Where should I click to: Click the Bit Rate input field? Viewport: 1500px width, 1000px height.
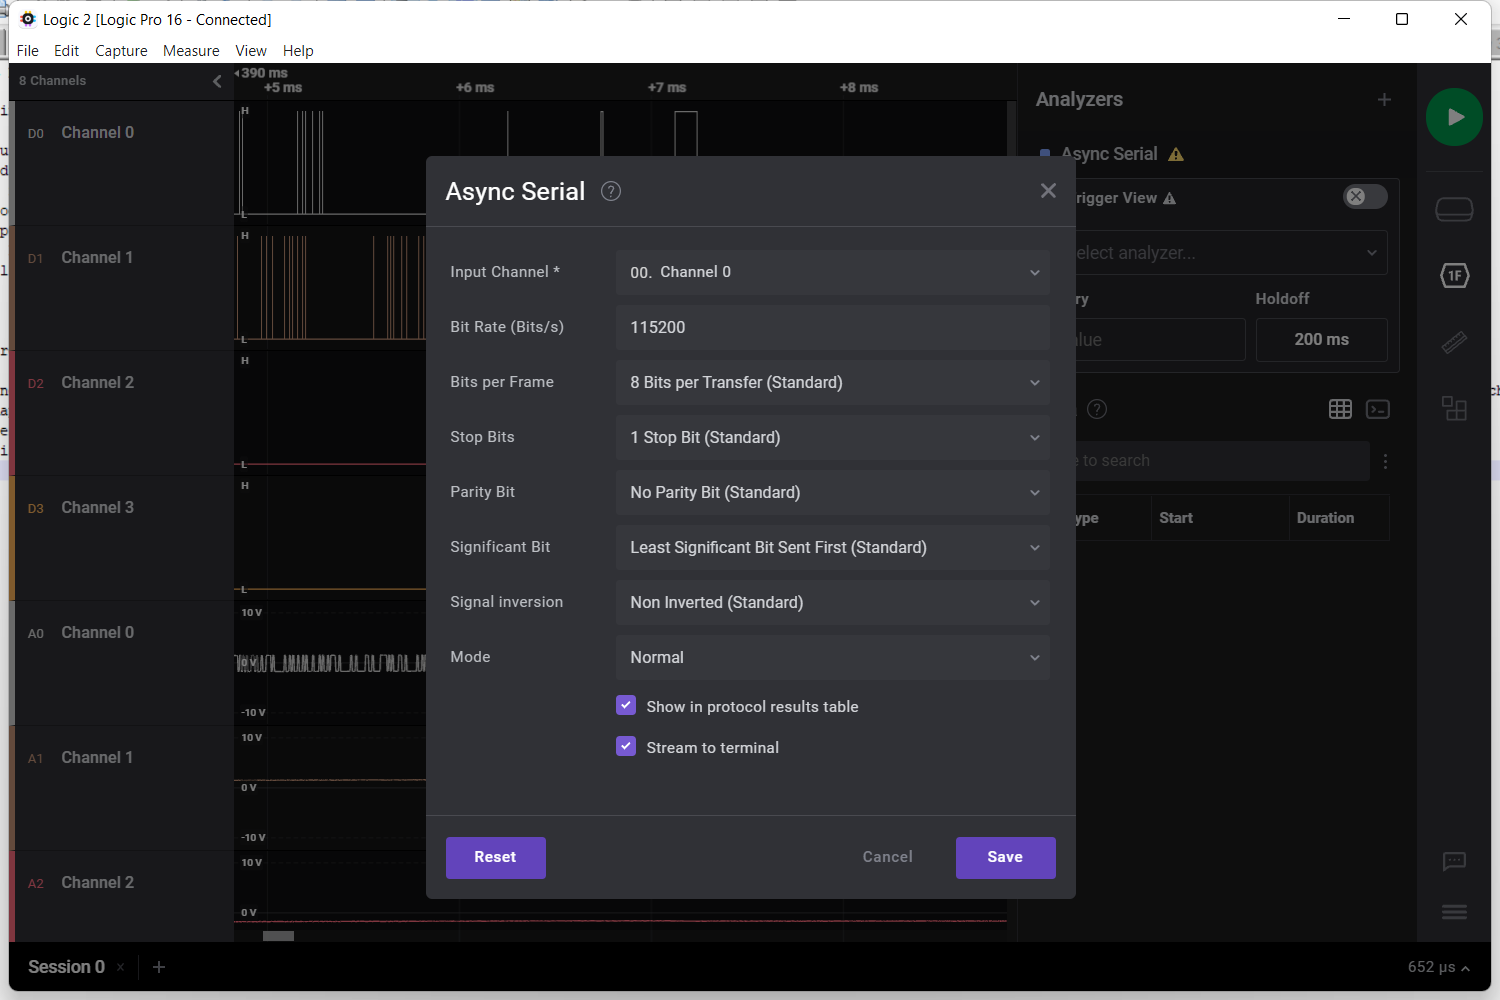(832, 327)
